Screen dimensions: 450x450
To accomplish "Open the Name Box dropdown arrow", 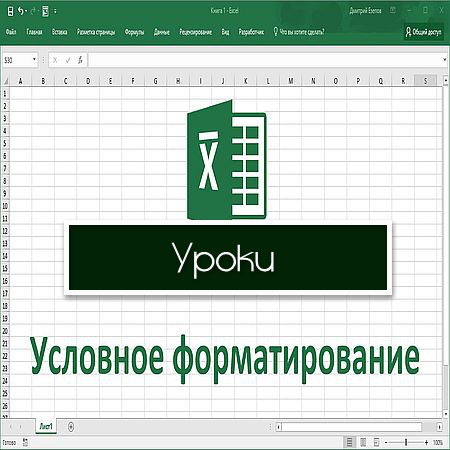I will pyautogui.click(x=34, y=60).
